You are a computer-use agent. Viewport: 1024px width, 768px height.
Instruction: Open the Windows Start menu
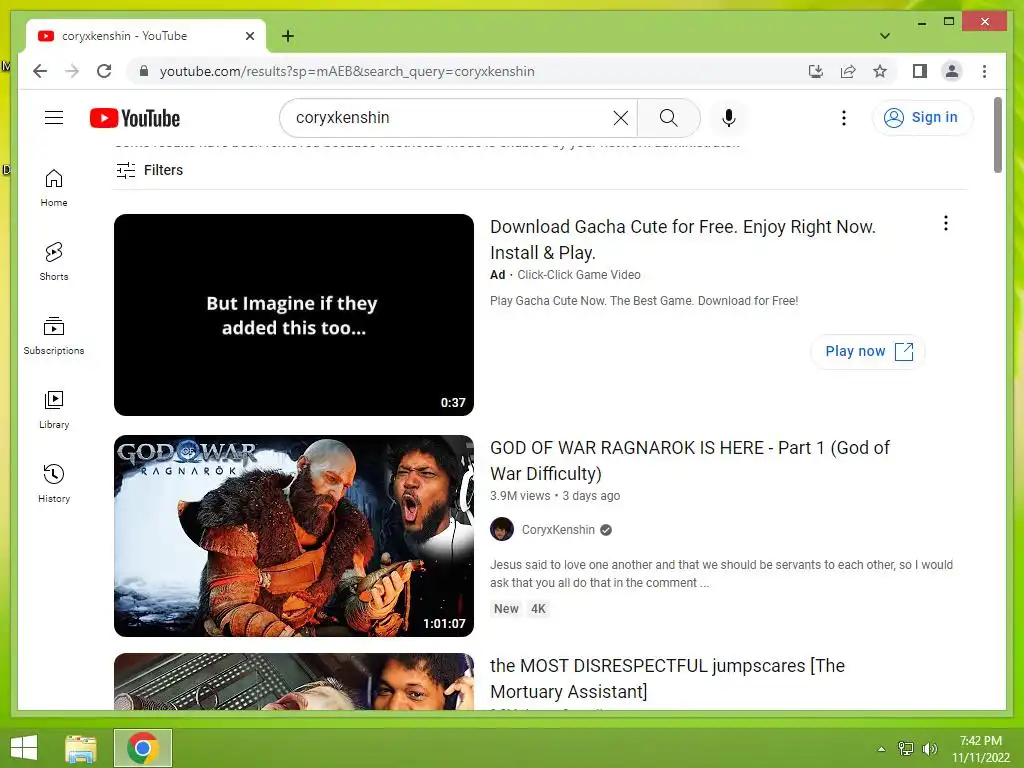tap(24, 748)
